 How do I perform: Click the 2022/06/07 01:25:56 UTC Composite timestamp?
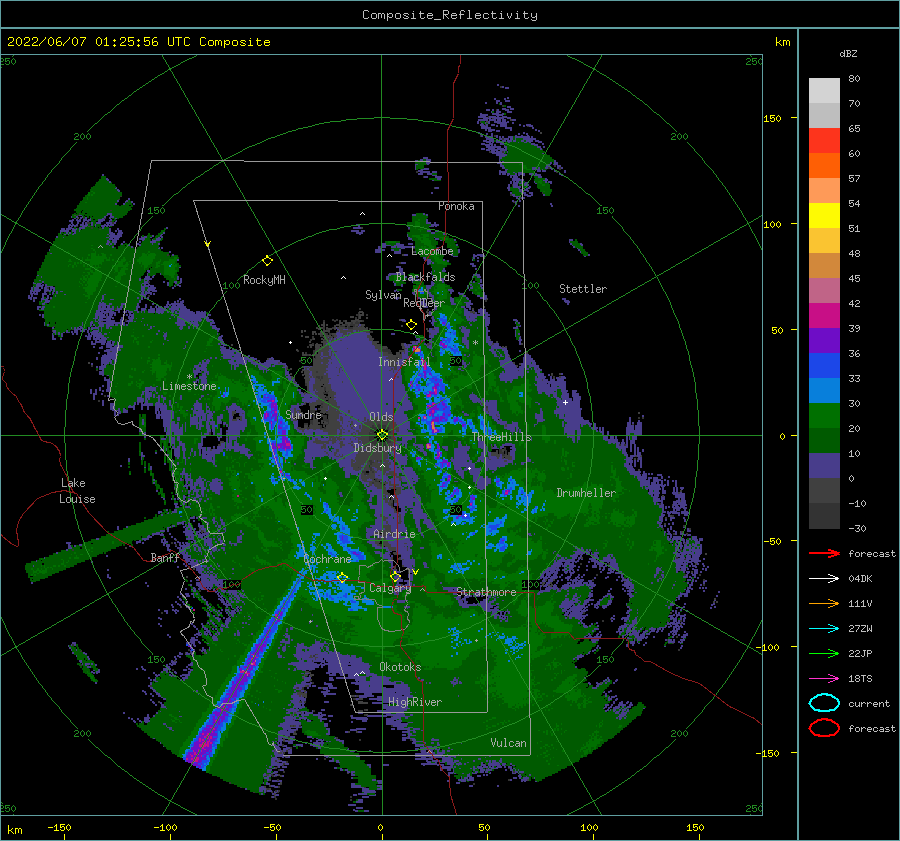138,42
